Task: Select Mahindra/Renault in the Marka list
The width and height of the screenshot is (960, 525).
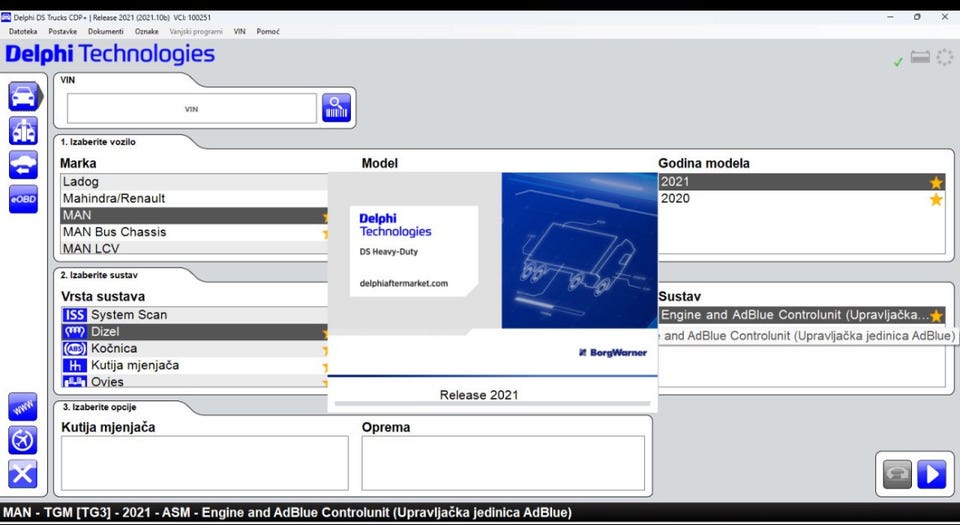Action: (114, 198)
